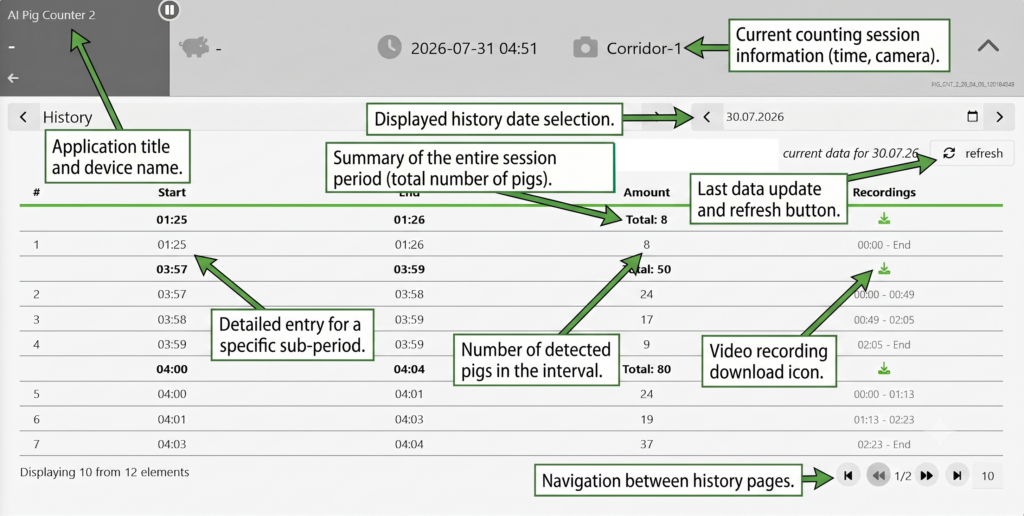Download recording for 01:25 session, Total: 8
The height and width of the screenshot is (516, 1024).
884,219
